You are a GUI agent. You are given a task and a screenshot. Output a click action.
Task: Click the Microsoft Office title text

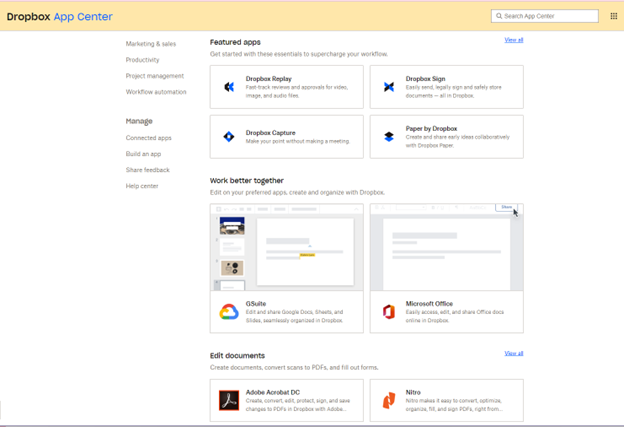(x=429, y=303)
